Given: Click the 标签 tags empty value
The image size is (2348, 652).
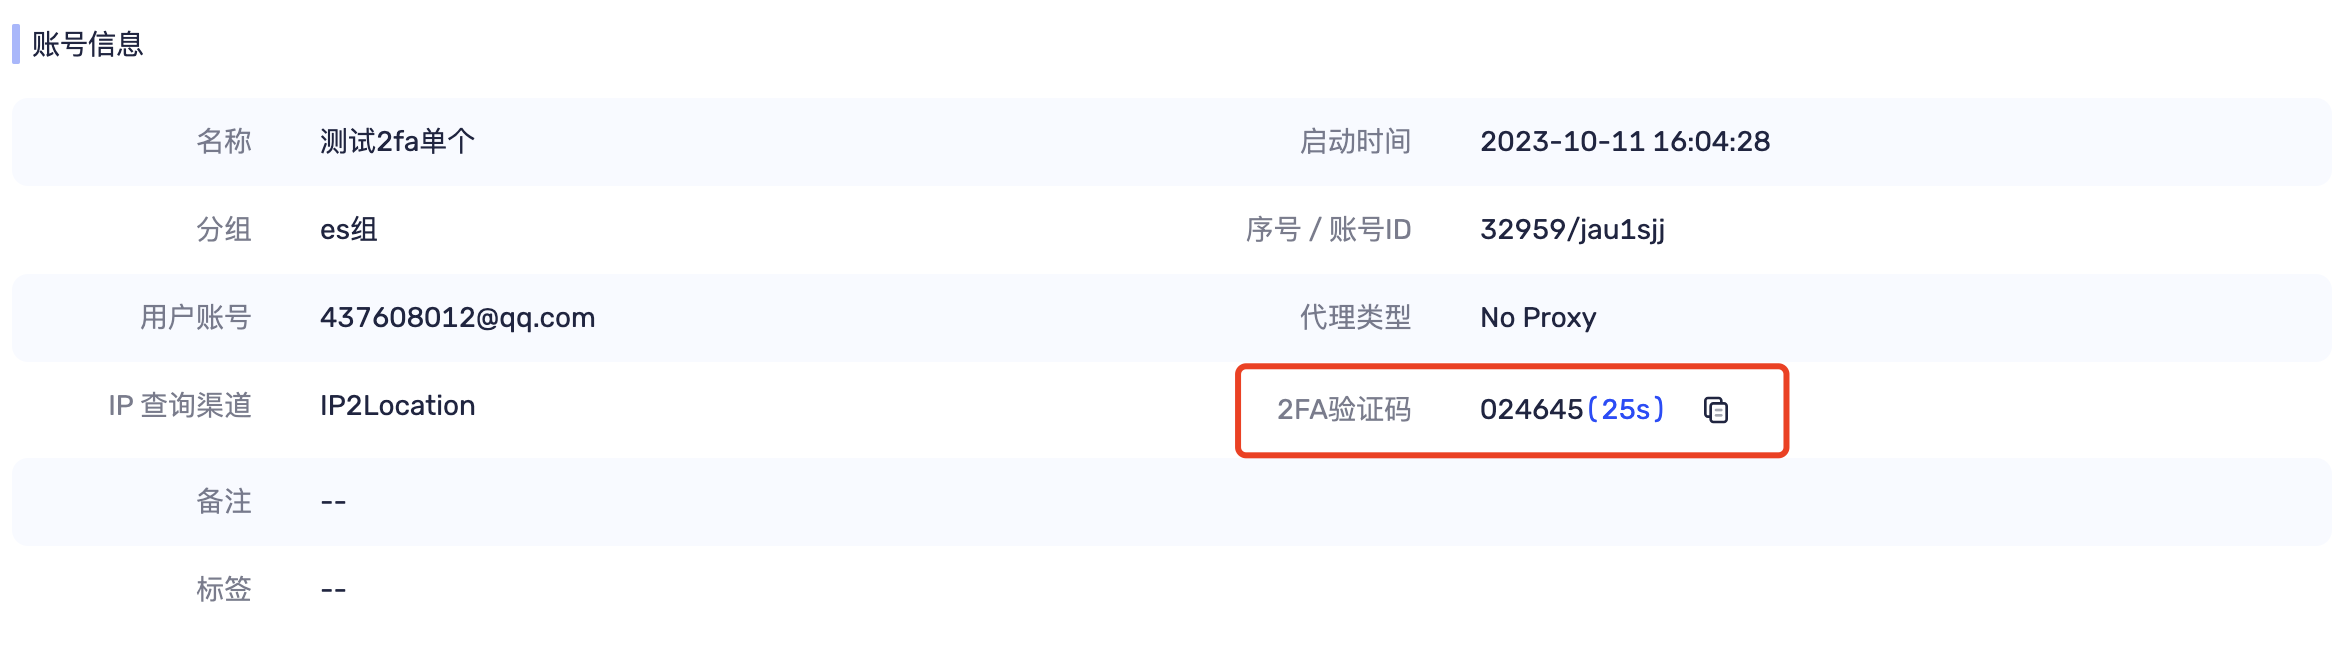Looking at the screenshot, I should click(333, 590).
